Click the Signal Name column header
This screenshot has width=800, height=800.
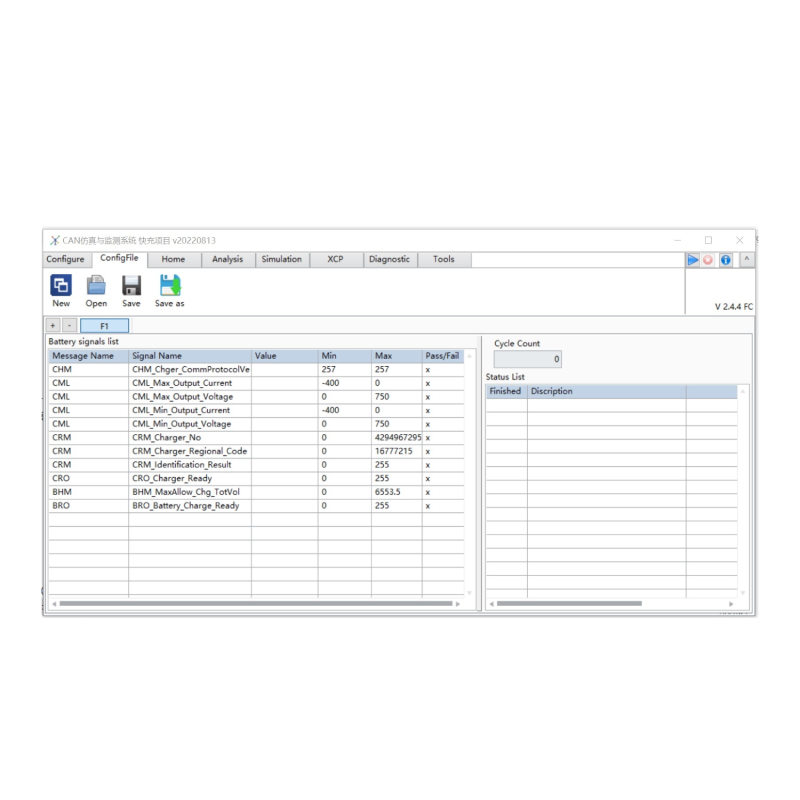189,356
